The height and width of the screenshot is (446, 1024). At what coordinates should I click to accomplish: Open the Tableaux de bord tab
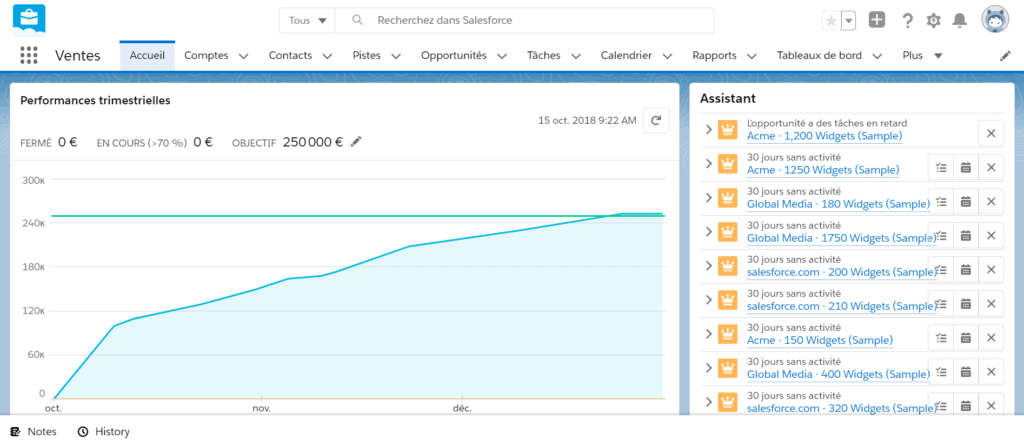pos(819,56)
